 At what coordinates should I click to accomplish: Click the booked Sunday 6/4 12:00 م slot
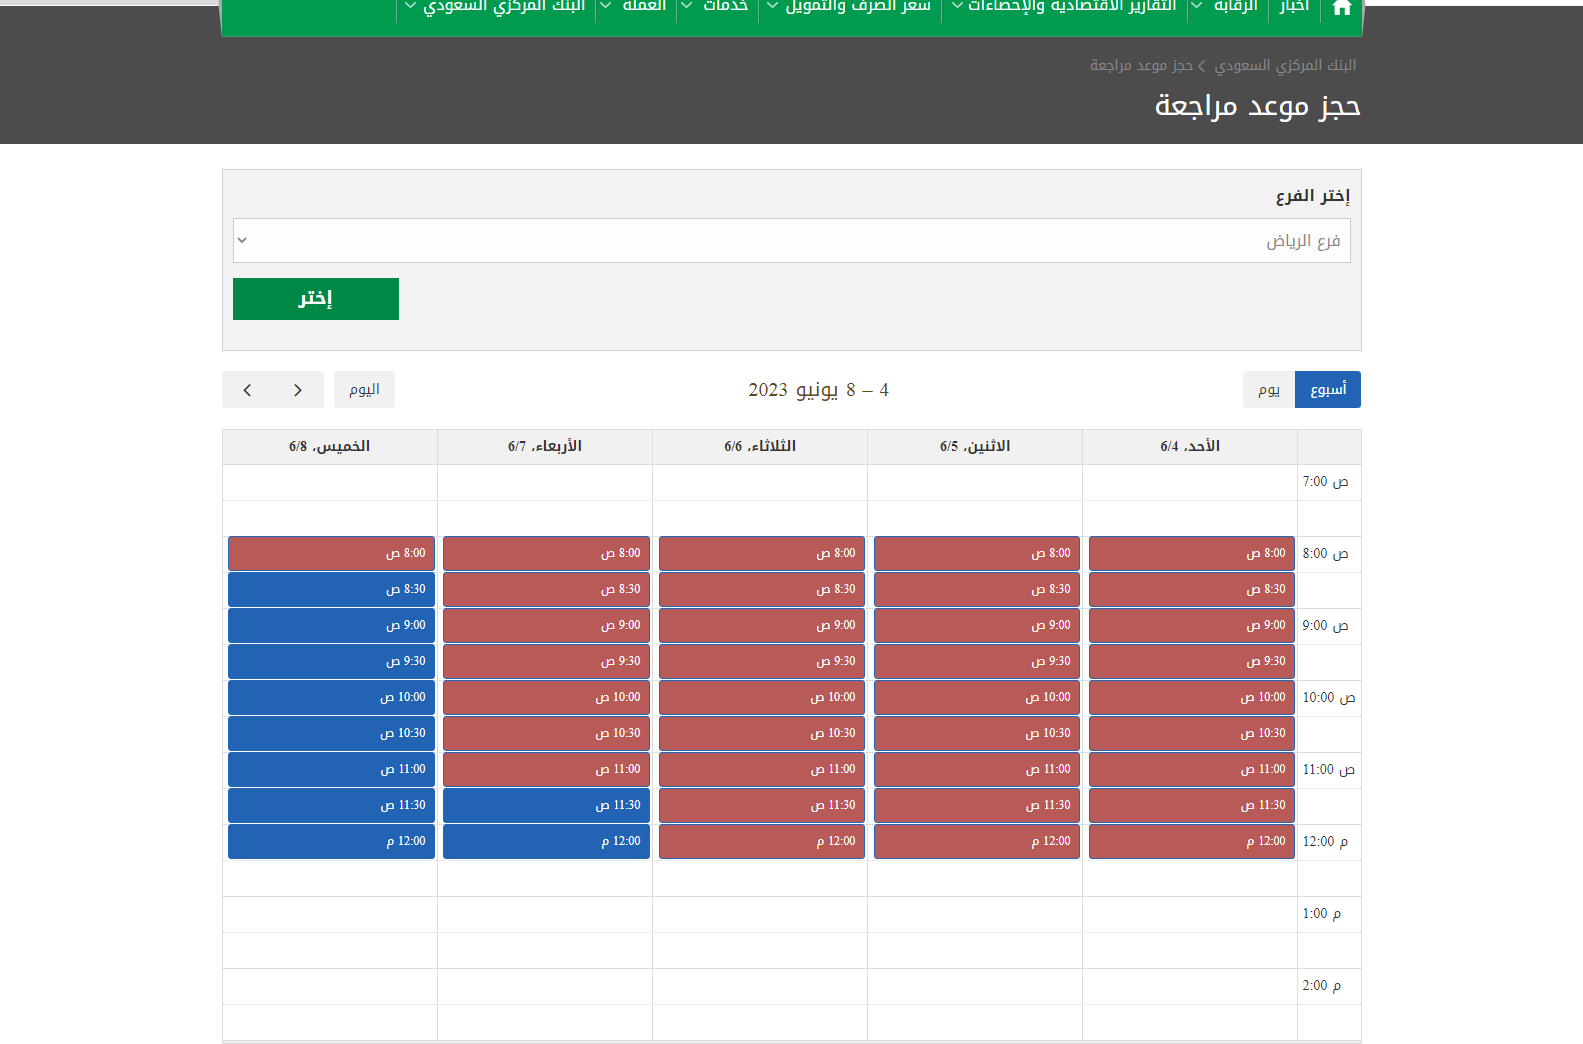(x=1192, y=842)
